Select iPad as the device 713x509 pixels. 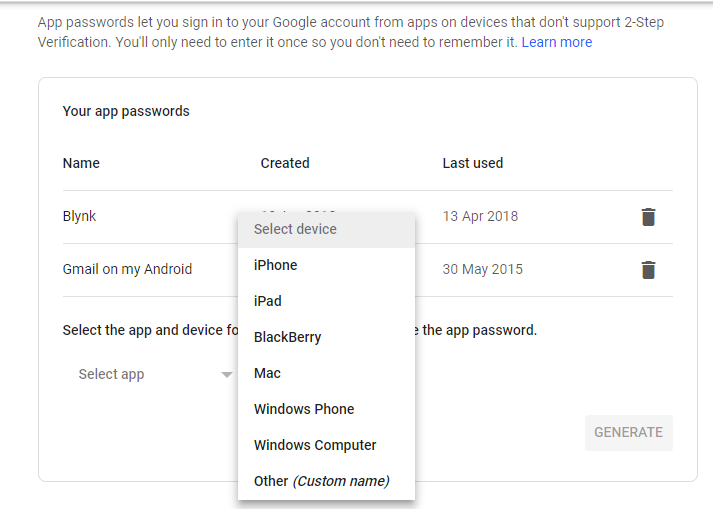[x=268, y=301]
